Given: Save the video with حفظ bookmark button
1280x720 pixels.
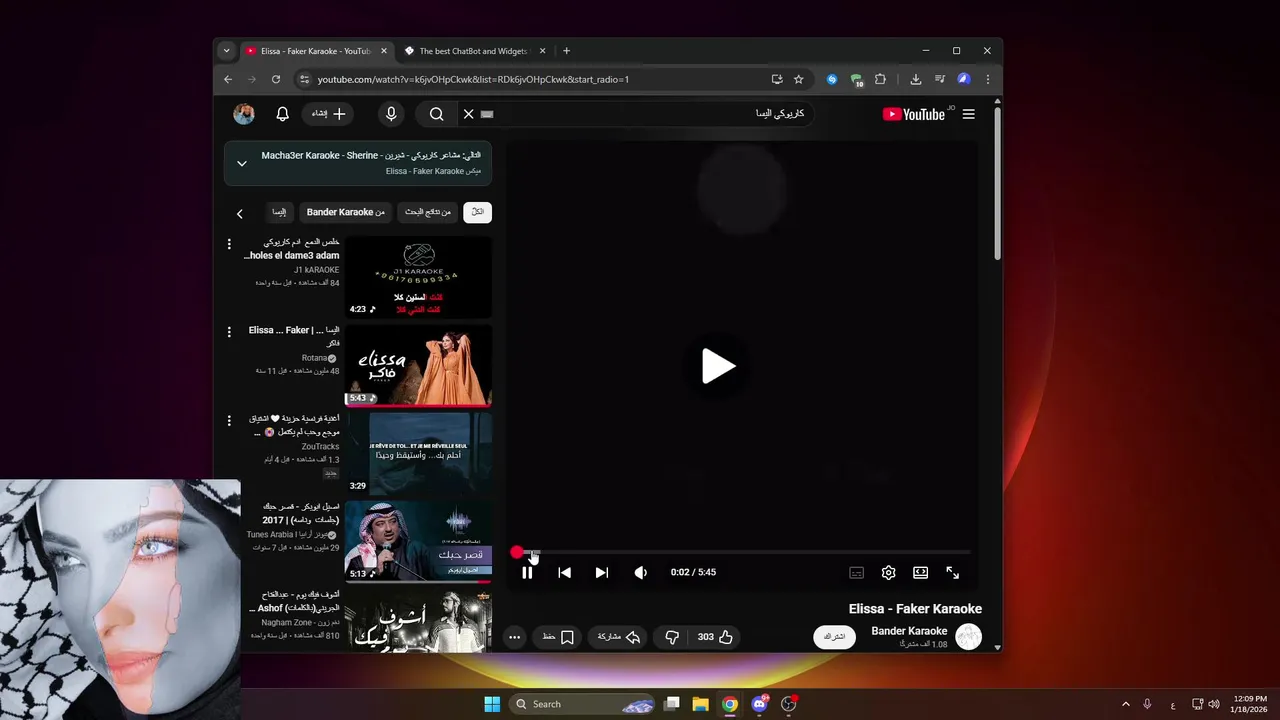Looking at the screenshot, I should point(558,637).
